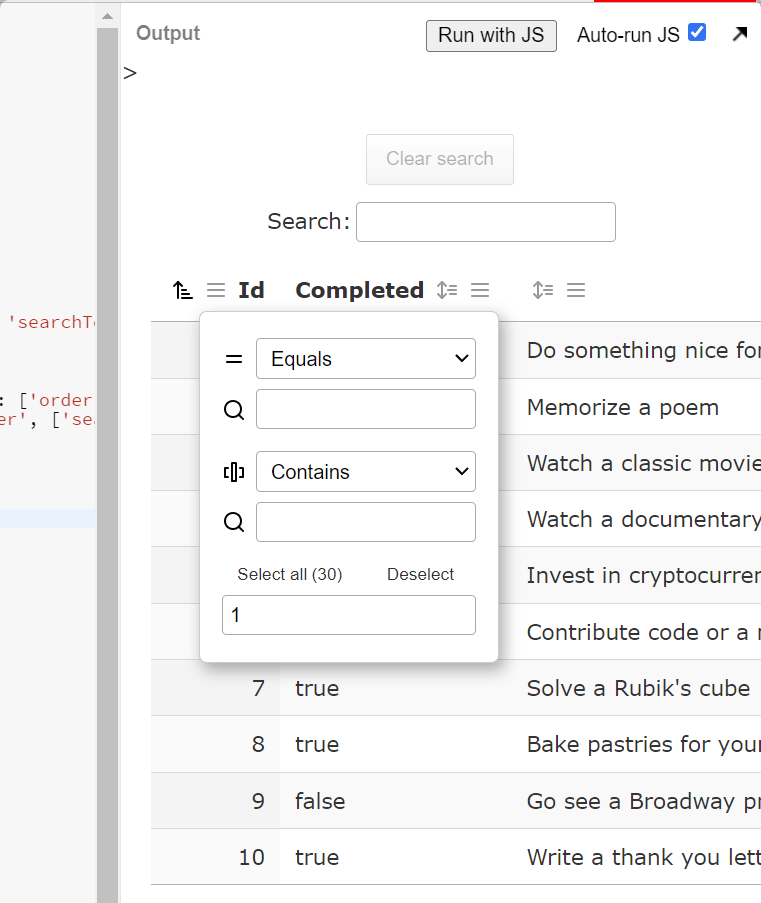The width and height of the screenshot is (761, 903).
Task: Click the code panel scrollbar up arrow
Action: tap(107, 16)
